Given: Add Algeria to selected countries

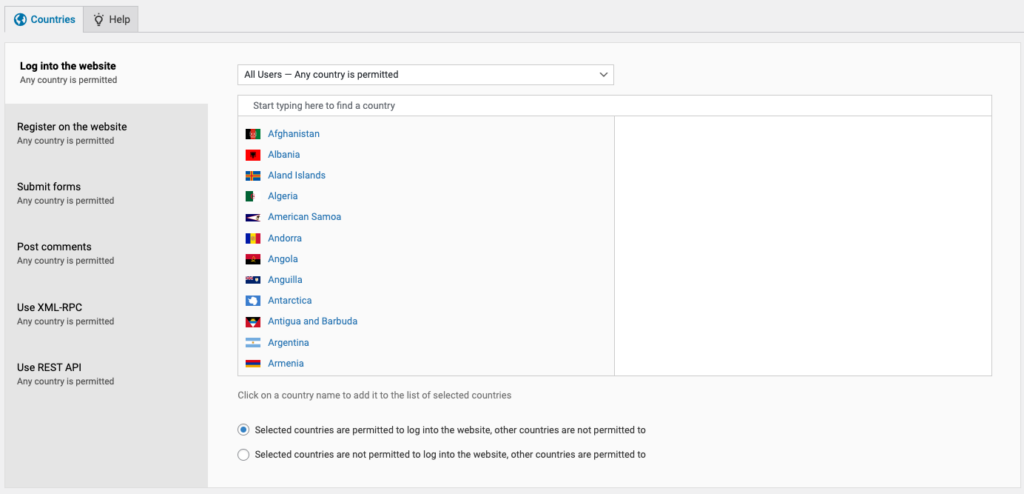Looking at the screenshot, I should tap(283, 196).
